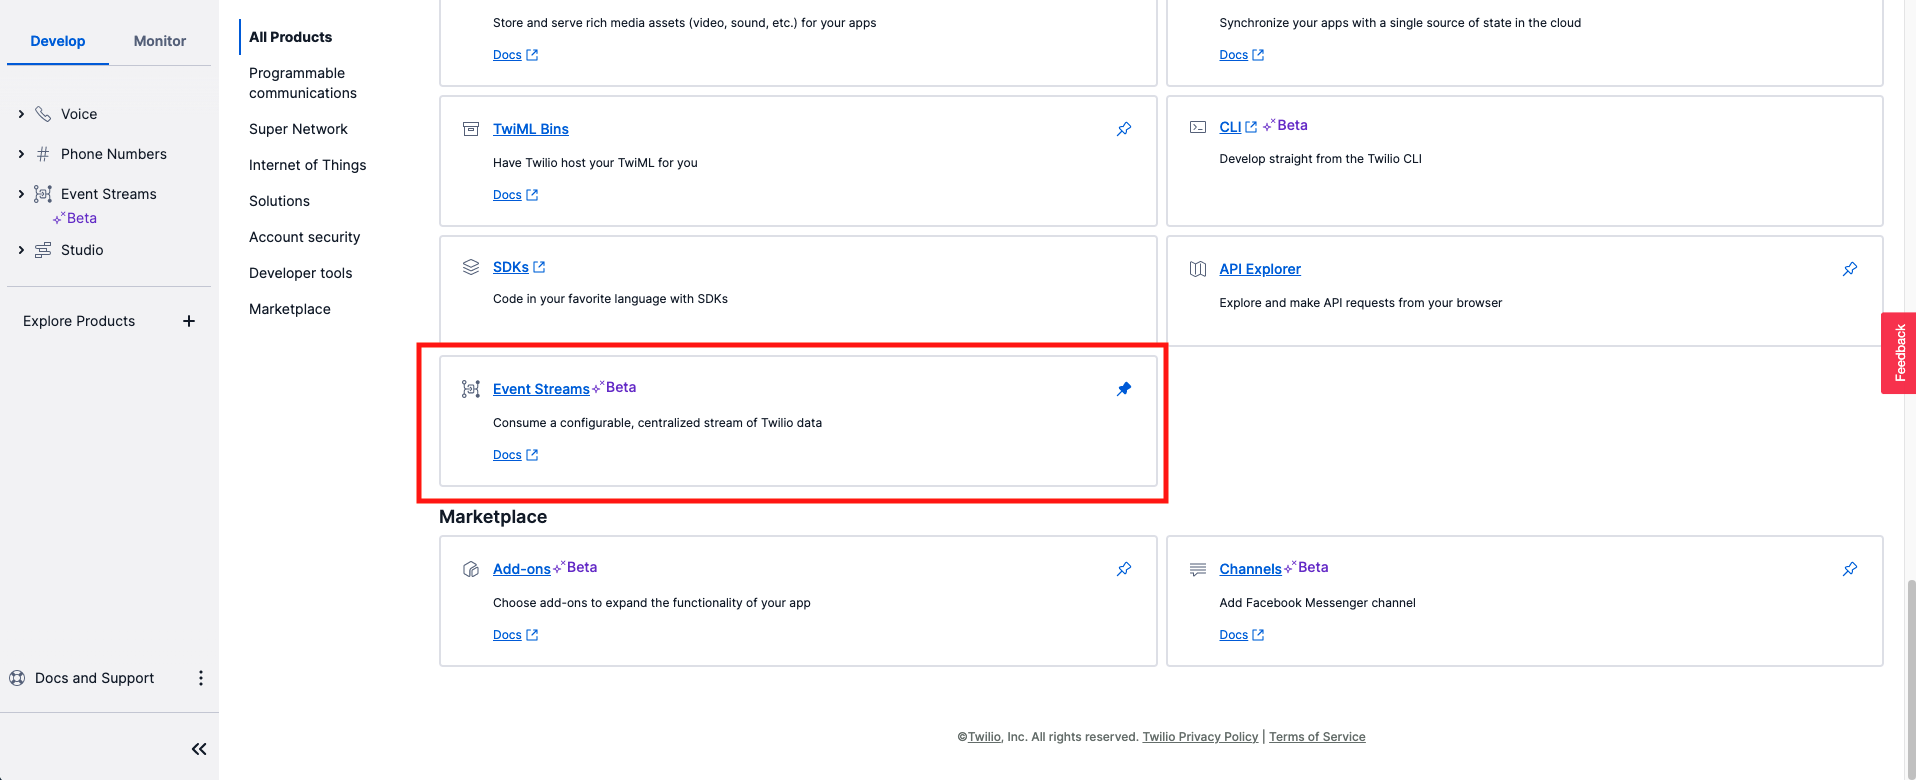Click Voice label in sidebar
The image size is (1916, 780).
tap(79, 114)
